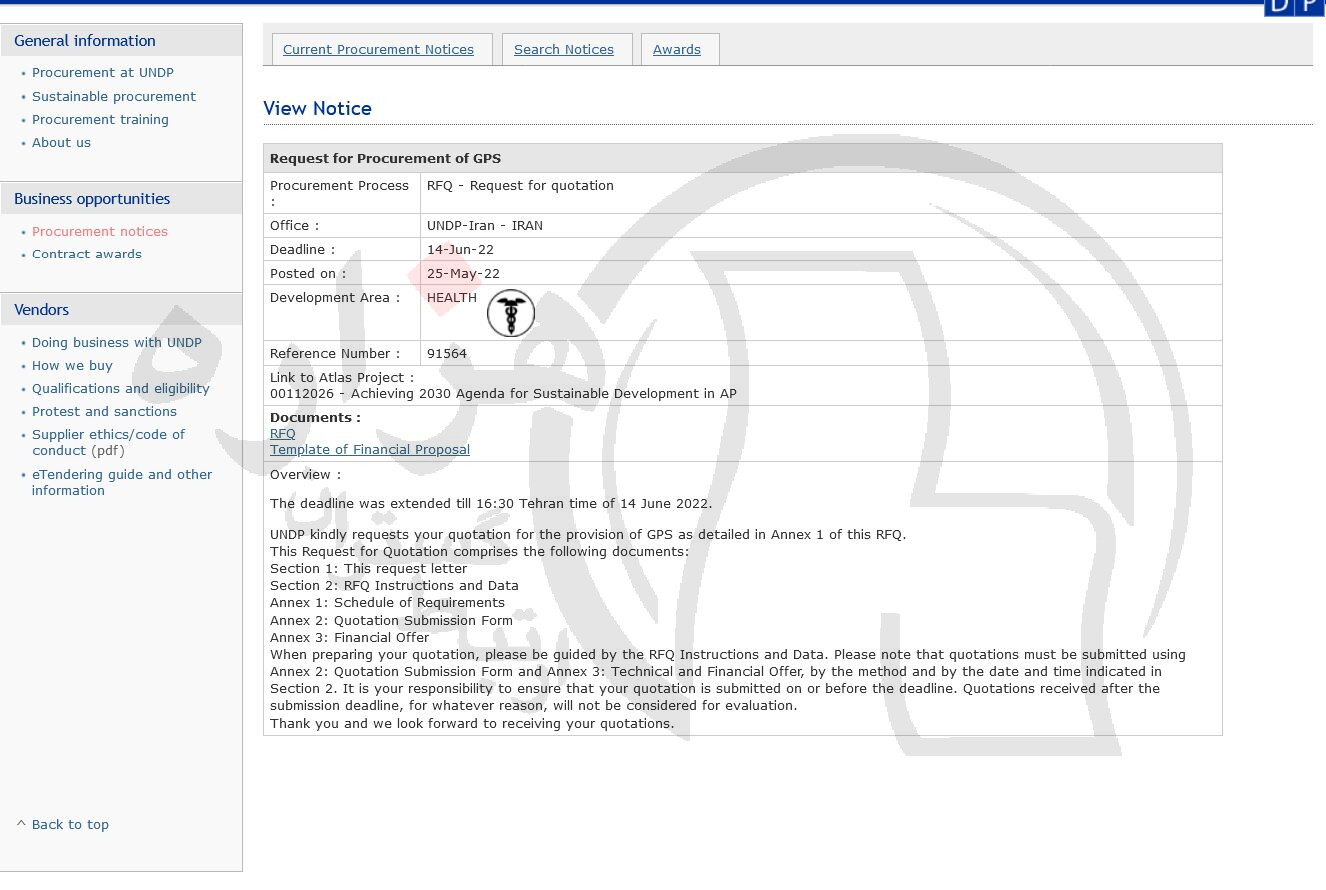The image size is (1326, 890).
Task: Click the Vendors section heading
Action: click(x=41, y=309)
